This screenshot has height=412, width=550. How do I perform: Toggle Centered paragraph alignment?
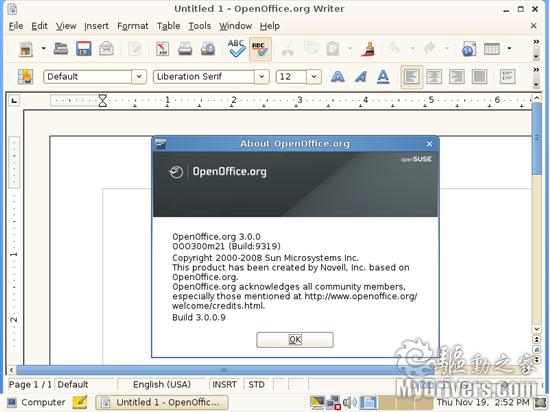click(434, 76)
